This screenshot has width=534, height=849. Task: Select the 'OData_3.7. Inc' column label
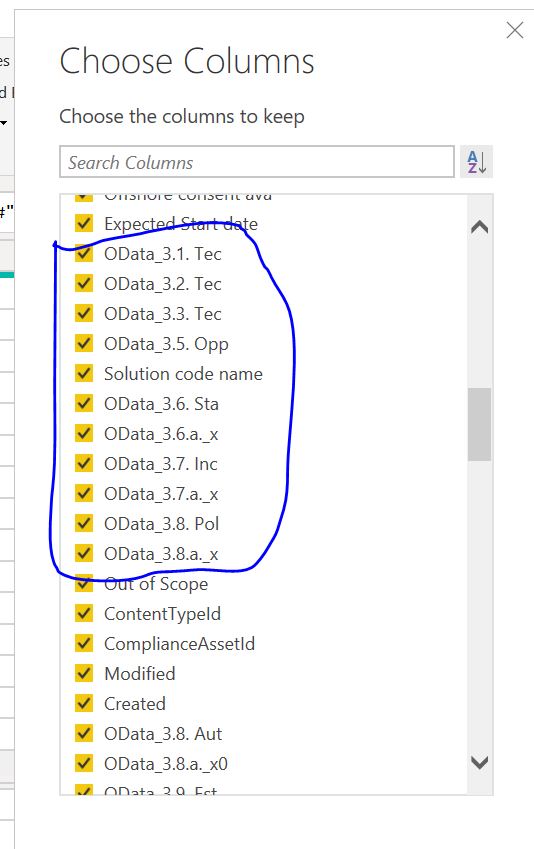coord(161,464)
